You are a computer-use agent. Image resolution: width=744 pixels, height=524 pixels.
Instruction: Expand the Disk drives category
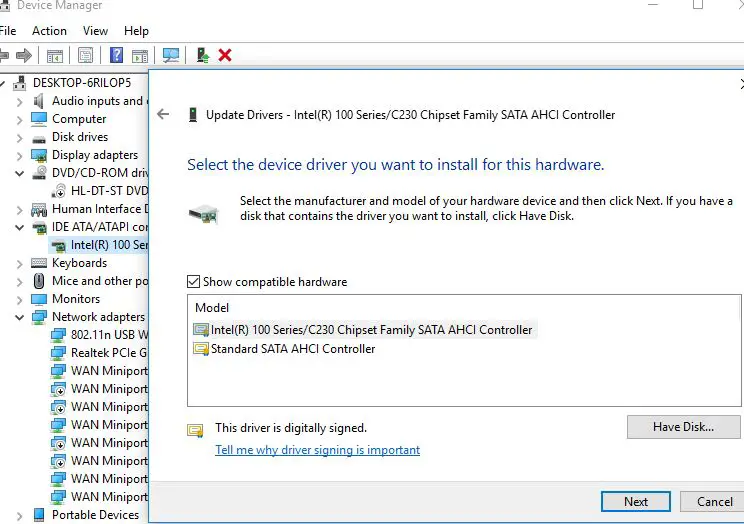[x=19, y=138]
